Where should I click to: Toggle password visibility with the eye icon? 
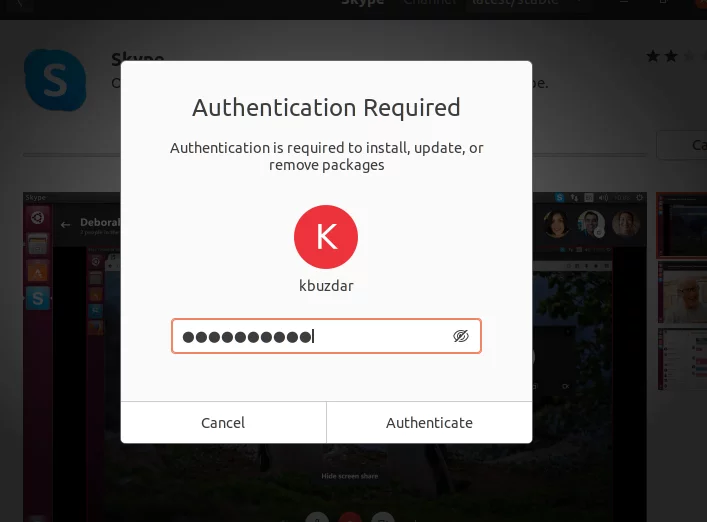pos(460,336)
